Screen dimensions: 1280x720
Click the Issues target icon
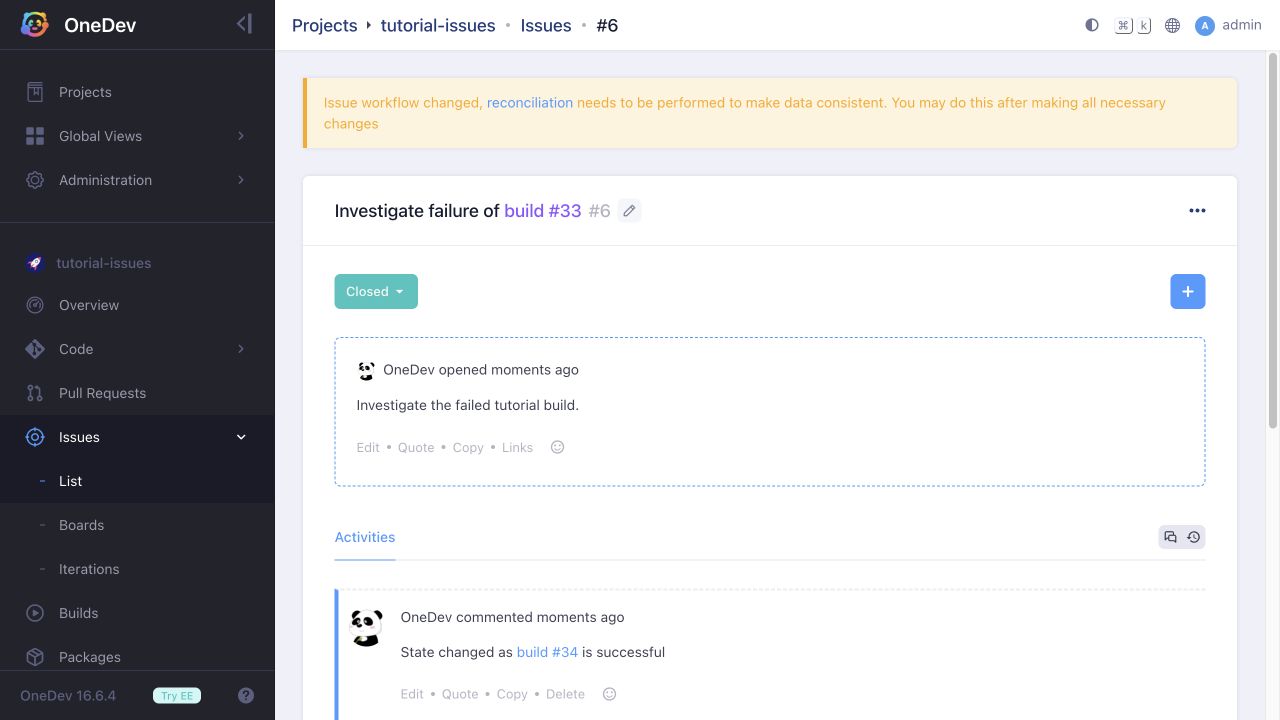[x=35, y=437]
